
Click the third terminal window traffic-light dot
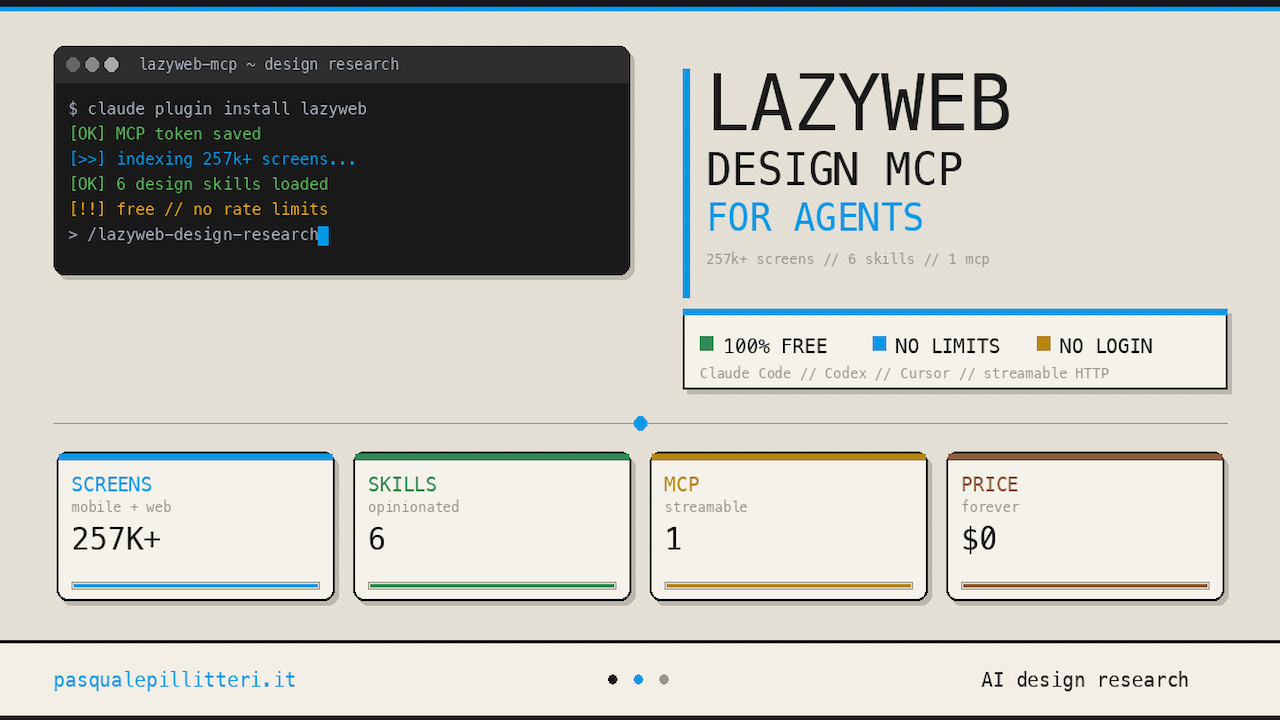(x=112, y=65)
